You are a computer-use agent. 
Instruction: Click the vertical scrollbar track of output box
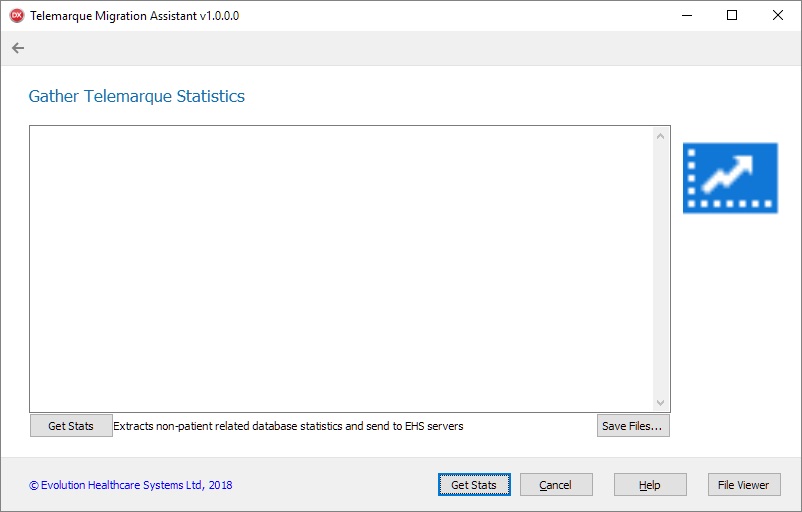[660, 268]
